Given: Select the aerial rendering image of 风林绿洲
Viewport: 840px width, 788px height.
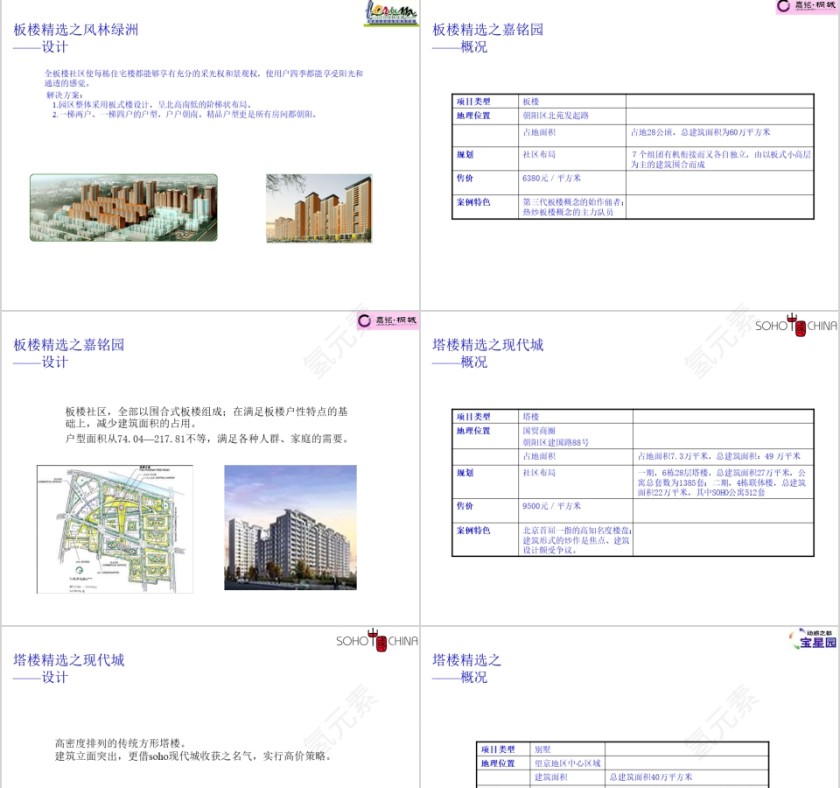Looking at the screenshot, I should click(123, 208).
